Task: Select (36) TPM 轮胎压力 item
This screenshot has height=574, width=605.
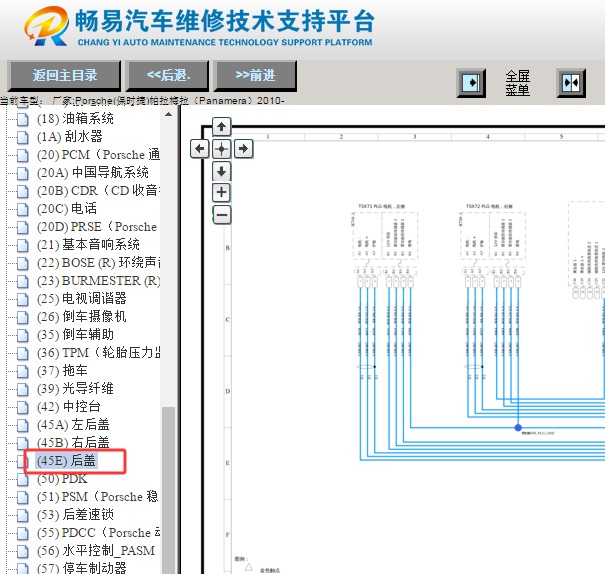Action: click(98, 353)
